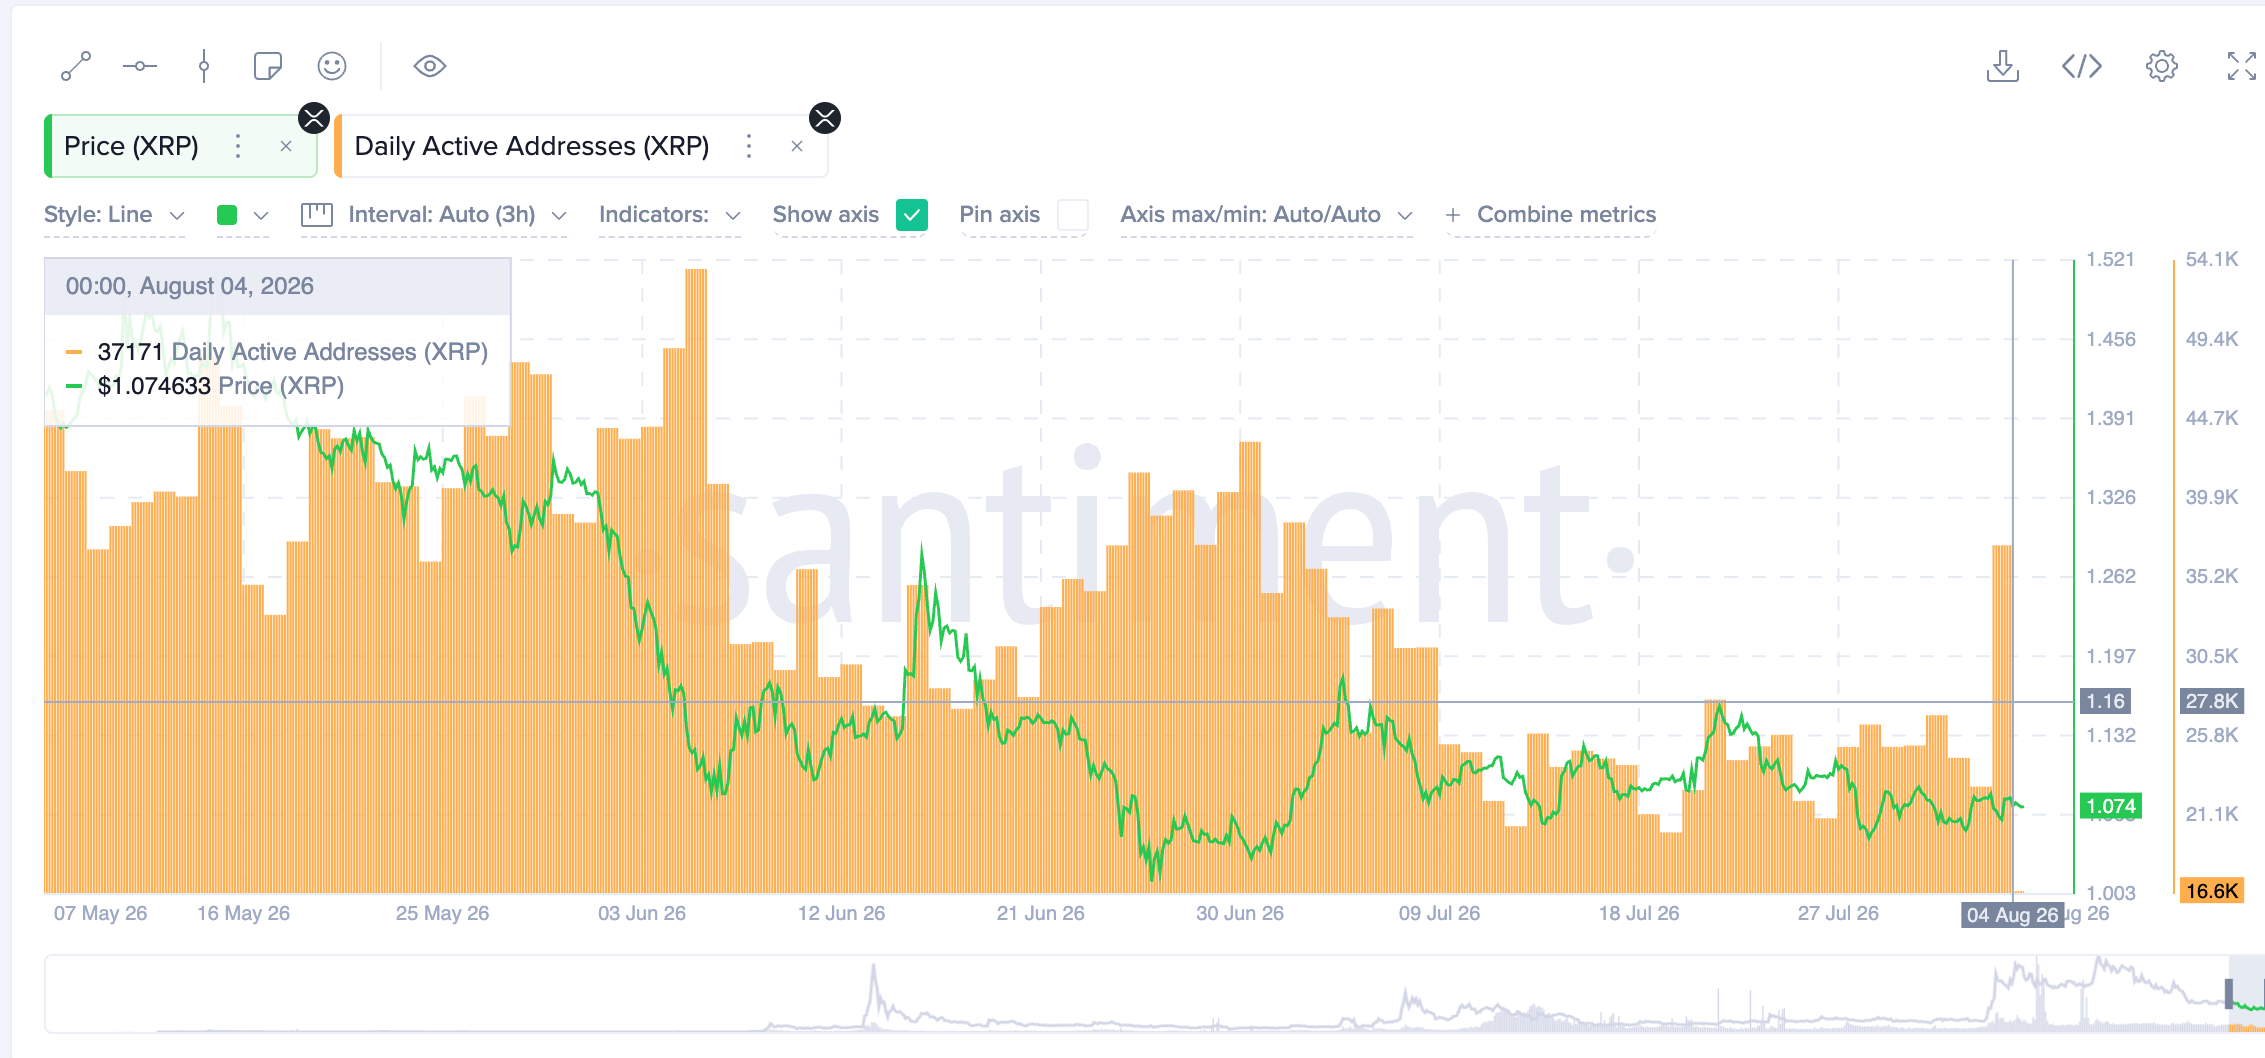
Task: Click the 27.8K addresses axis label
Action: point(2211,701)
